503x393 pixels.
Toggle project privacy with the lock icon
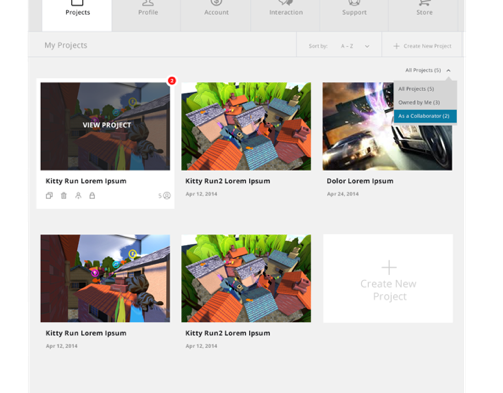pos(92,196)
